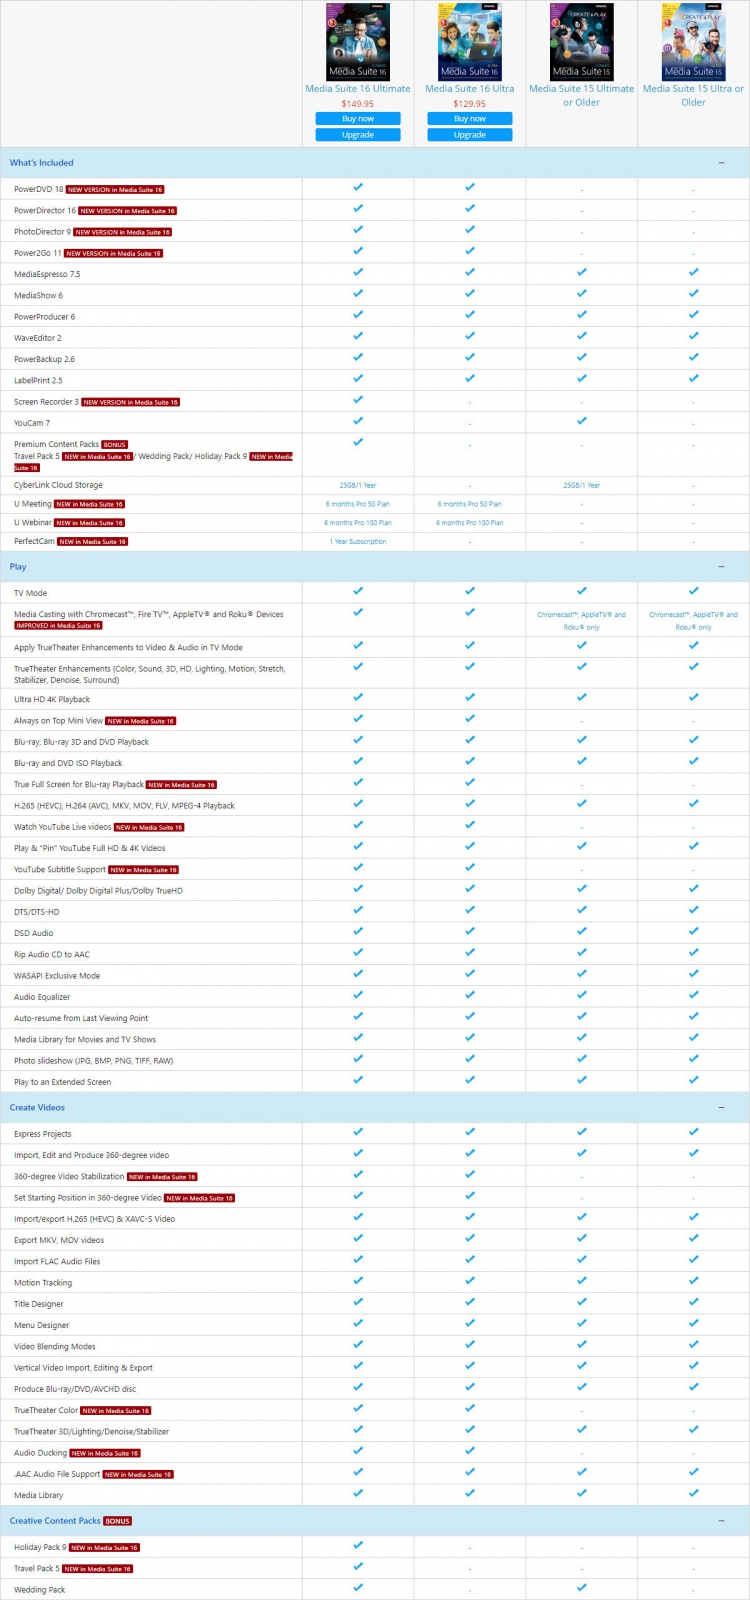Screen dimensions: 750x1600
Task: Click 6 months Pro 50 Plan under 16 Ultra
Action: point(470,505)
